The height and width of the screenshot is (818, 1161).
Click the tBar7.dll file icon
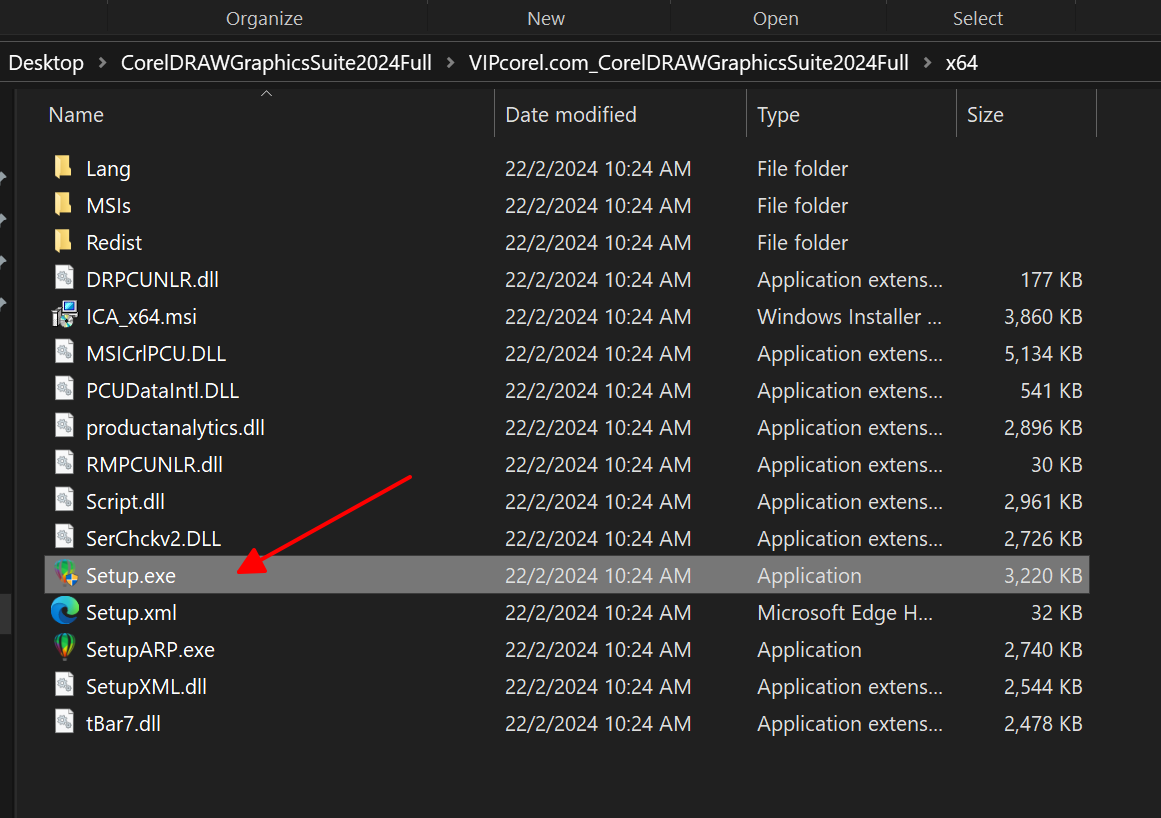(x=64, y=723)
